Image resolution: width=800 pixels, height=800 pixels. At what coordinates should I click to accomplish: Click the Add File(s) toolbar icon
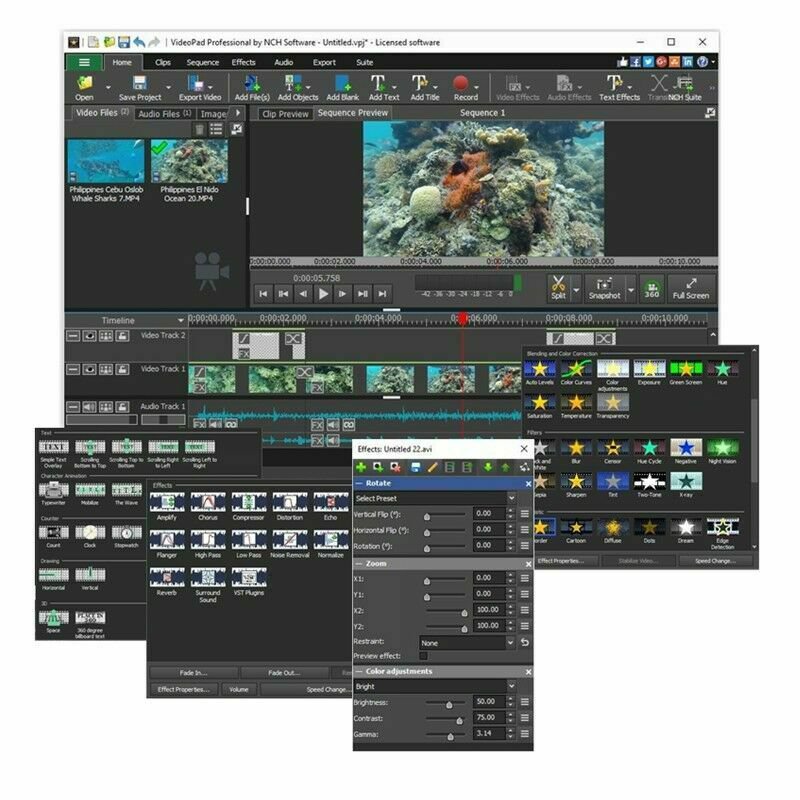[x=252, y=87]
